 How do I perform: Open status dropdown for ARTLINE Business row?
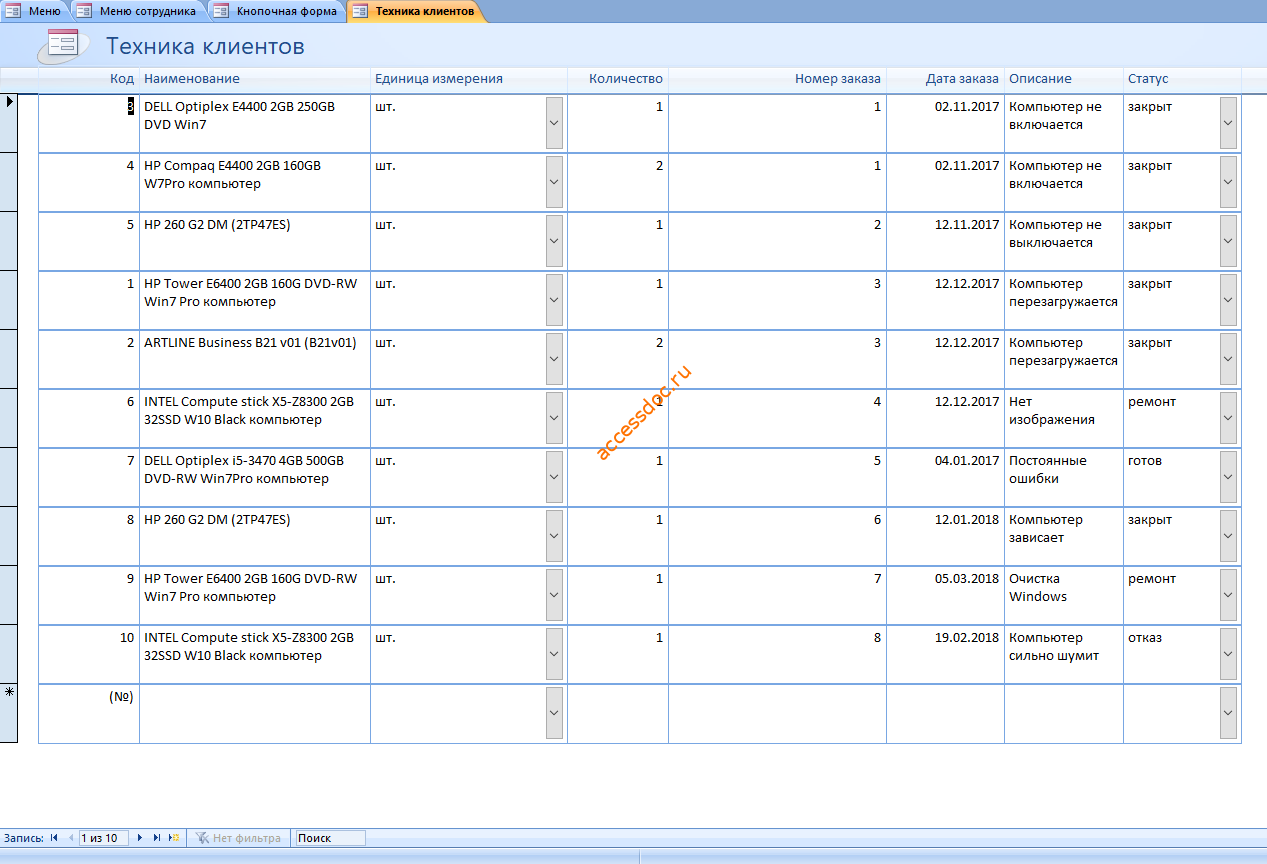1228,359
